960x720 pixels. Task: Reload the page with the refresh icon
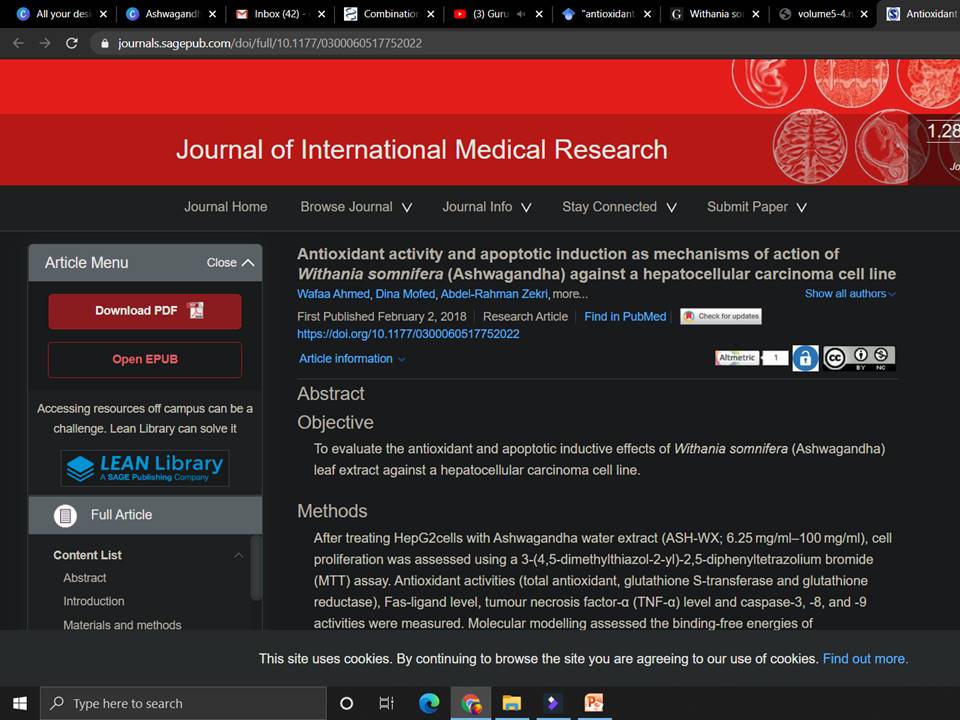(71, 44)
